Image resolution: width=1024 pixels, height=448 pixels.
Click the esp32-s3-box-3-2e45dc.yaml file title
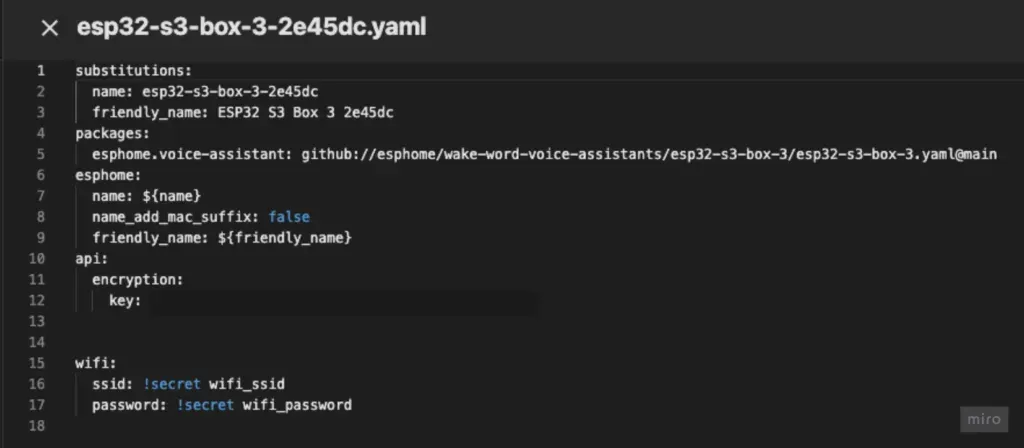[x=252, y=27]
